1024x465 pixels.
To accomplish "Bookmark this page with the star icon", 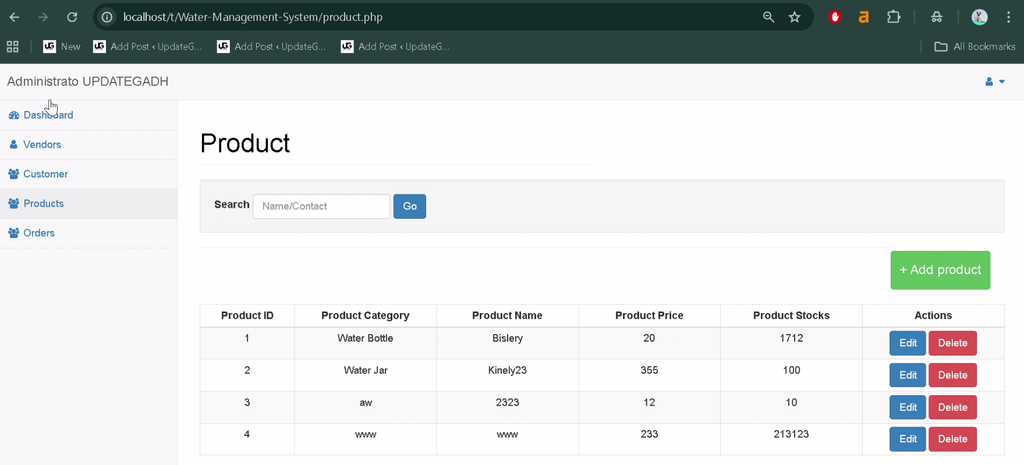I will (795, 18).
